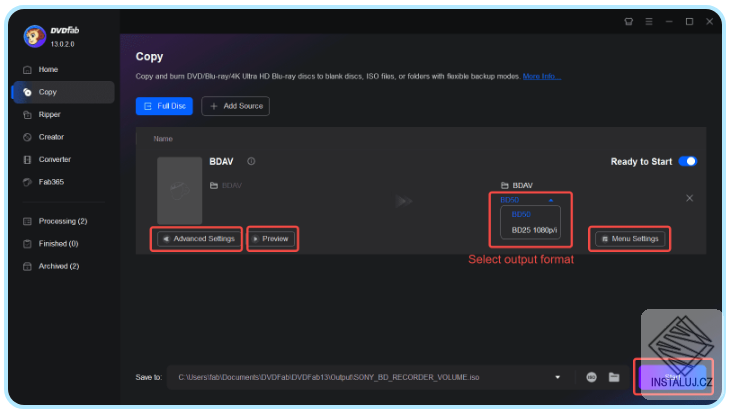Click the Ripper icon in sidebar
Viewport: 732px width, 409px height.
pyautogui.click(x=27, y=114)
